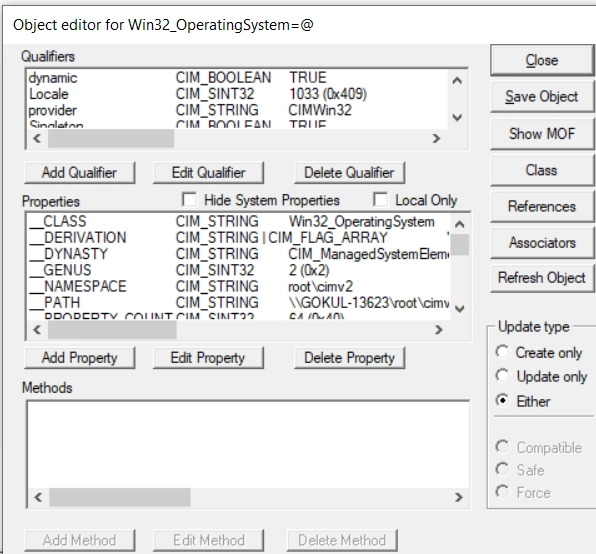Click the Qualifiers list scroll up arrow
This screenshot has height=554, width=596.
pyautogui.click(x=457, y=81)
